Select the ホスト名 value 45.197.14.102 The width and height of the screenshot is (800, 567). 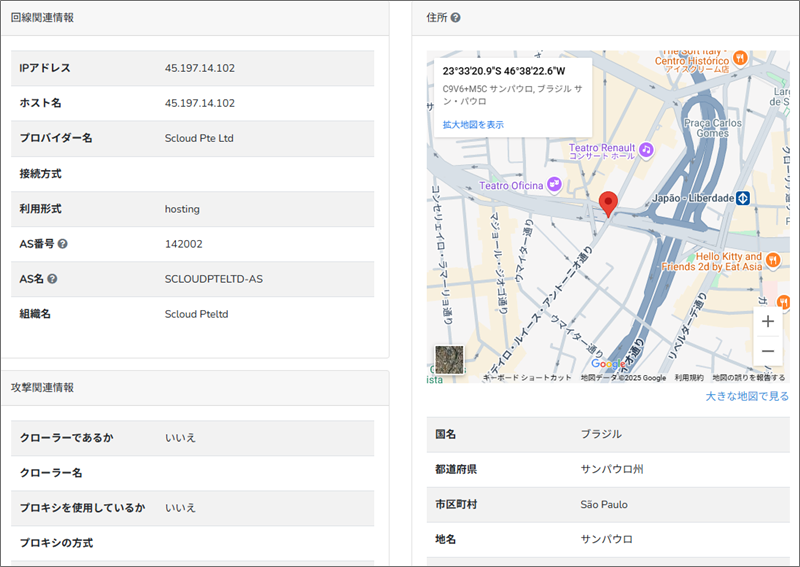(x=199, y=103)
